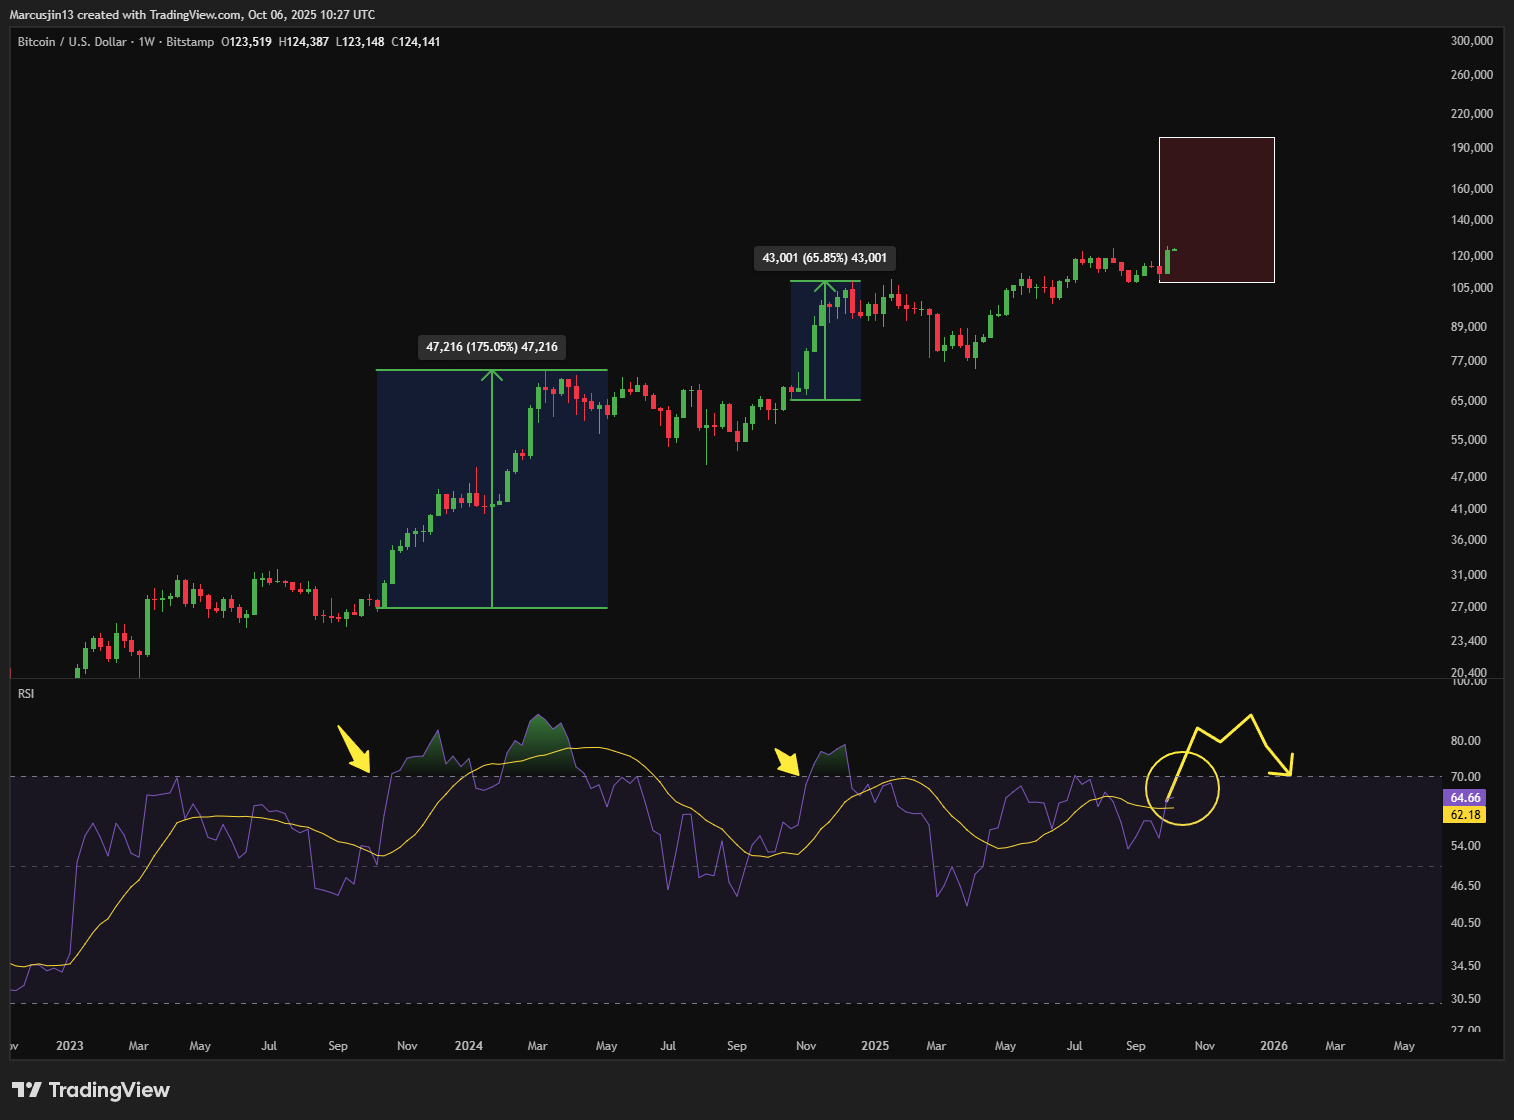This screenshot has height=1120, width=1514.
Task: Click the TradingView logo at bottom left
Action: click(90, 1089)
